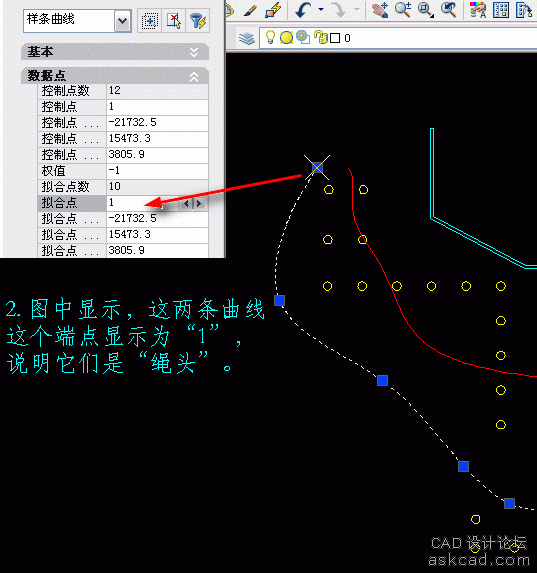The image size is (537, 573).
Task: Select the Match Properties paintbrush icon
Action: click(251, 10)
